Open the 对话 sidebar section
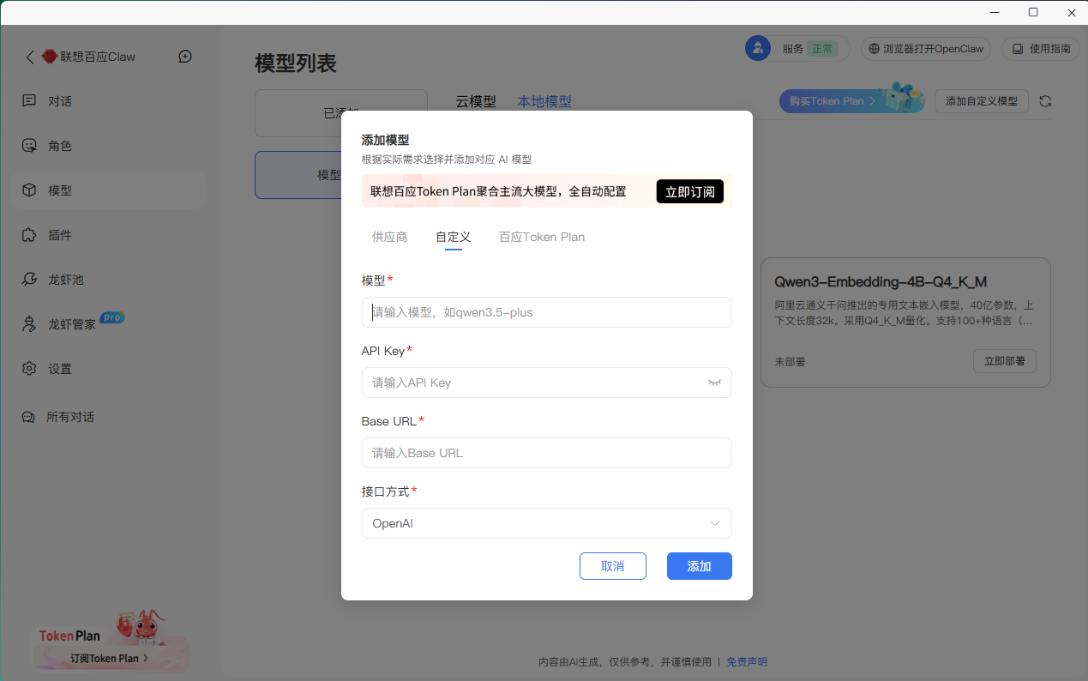 [110, 101]
